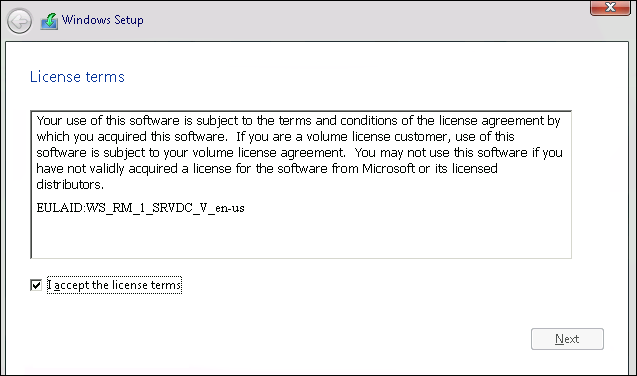Click the 'I accept the license terms' label
The width and height of the screenshot is (637, 376).
[114, 285]
